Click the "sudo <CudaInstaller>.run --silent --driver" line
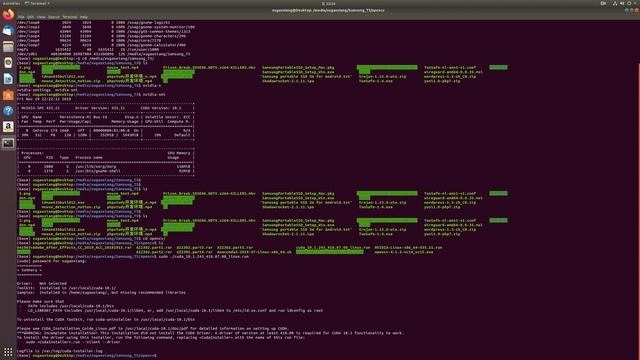This screenshot has height=360, width=640. click(x=73, y=342)
